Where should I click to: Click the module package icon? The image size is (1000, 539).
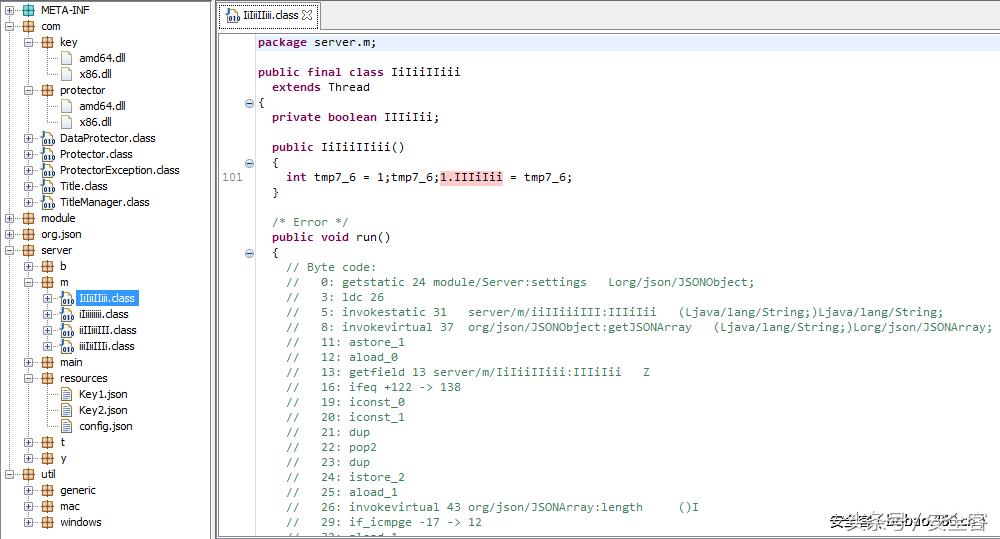pos(29,218)
